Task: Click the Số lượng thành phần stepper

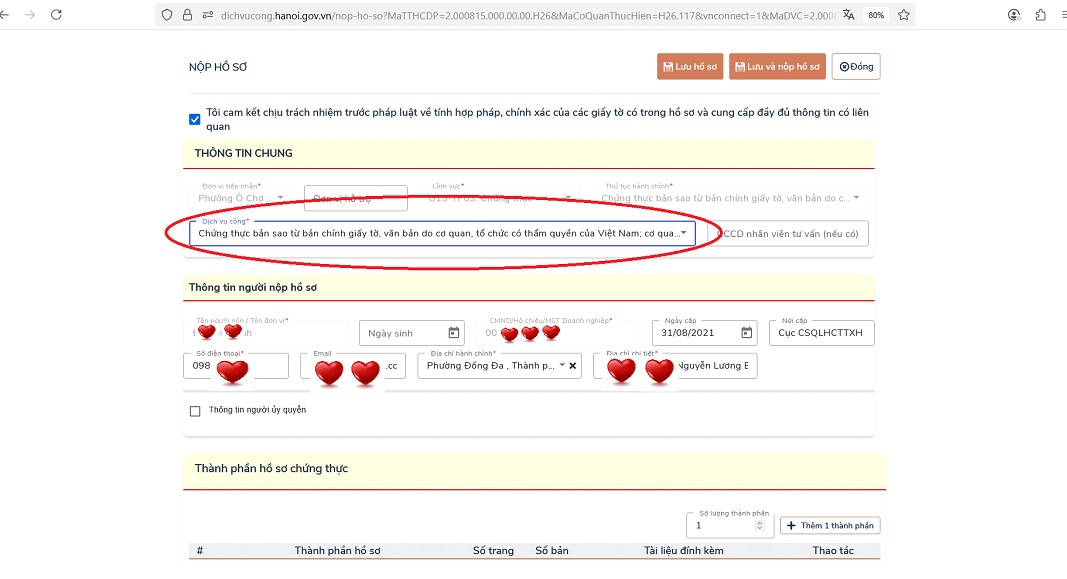Action: tap(759, 526)
